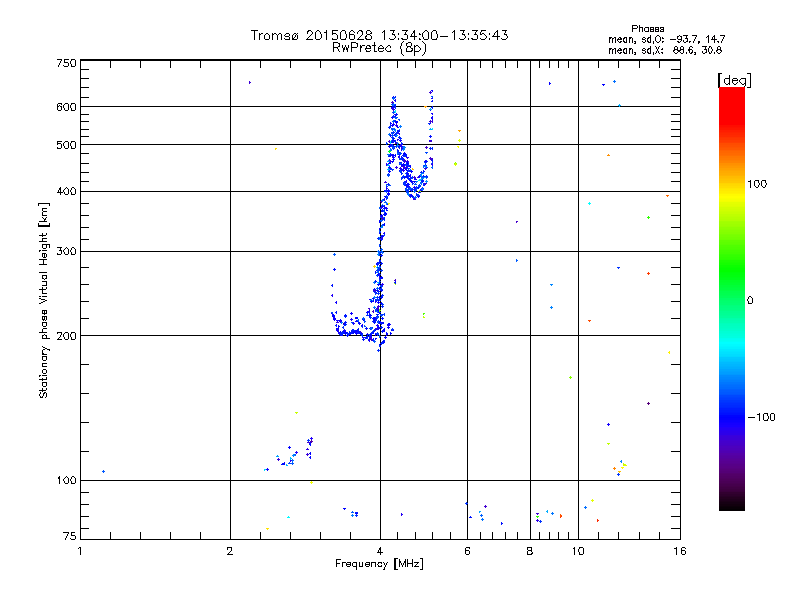800x600 pixels.
Task: Click the blue E-layer points near 3 MHz
Action: (x=309, y=448)
